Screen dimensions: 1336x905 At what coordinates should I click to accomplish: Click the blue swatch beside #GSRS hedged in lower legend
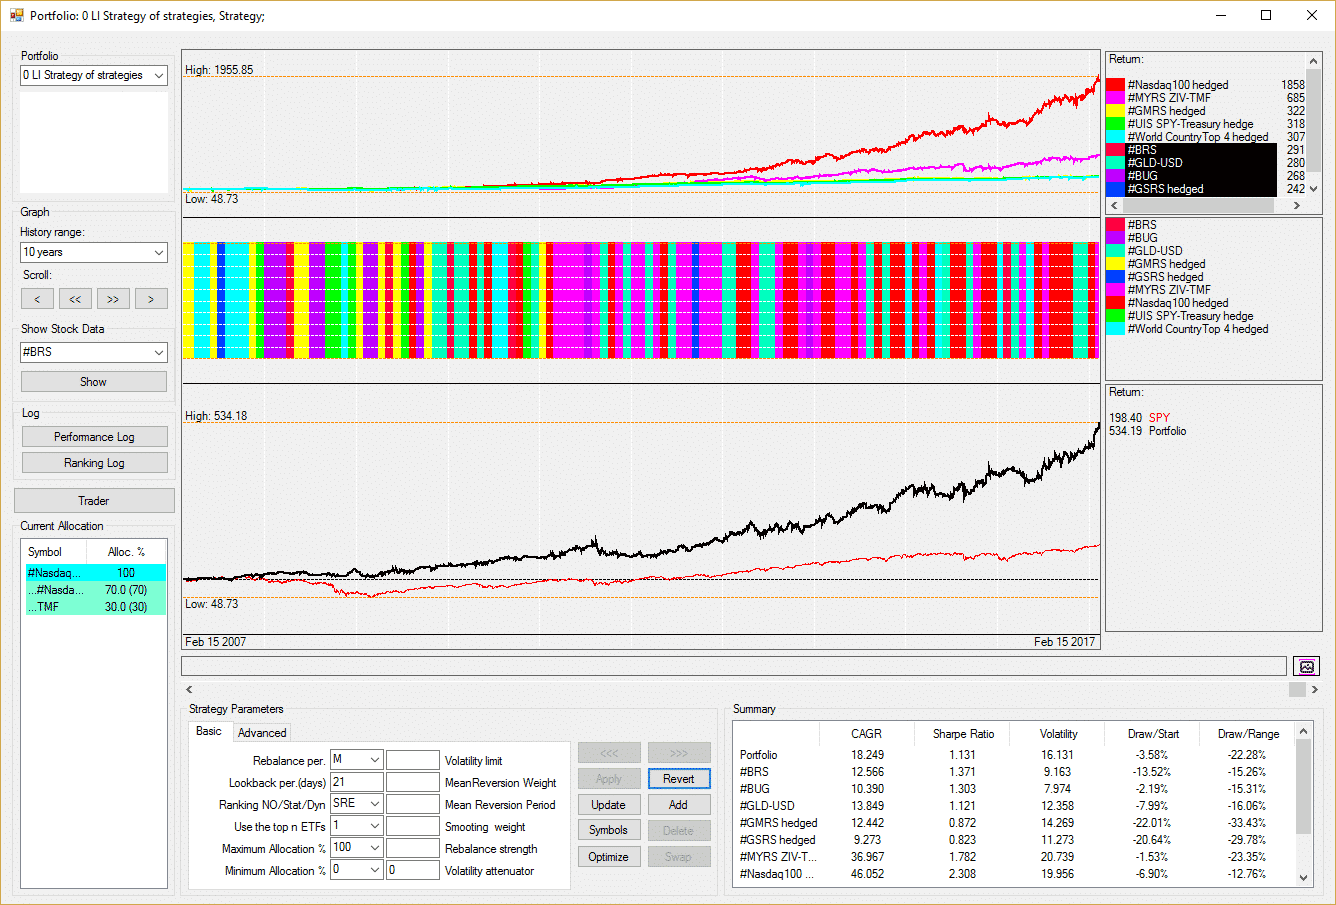(x=1116, y=277)
